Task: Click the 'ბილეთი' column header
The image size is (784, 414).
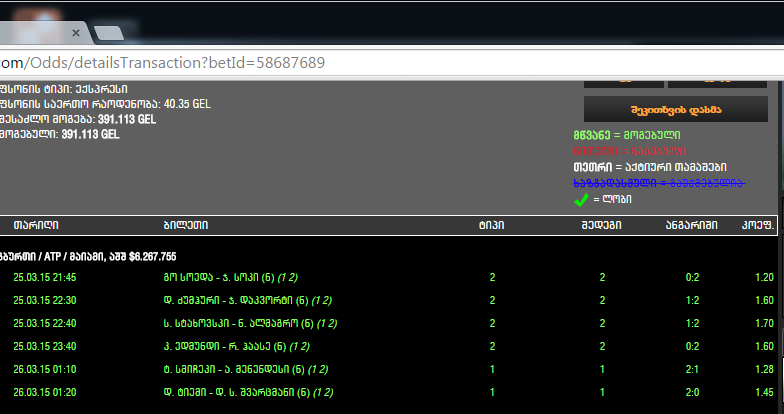Action: (x=186, y=225)
